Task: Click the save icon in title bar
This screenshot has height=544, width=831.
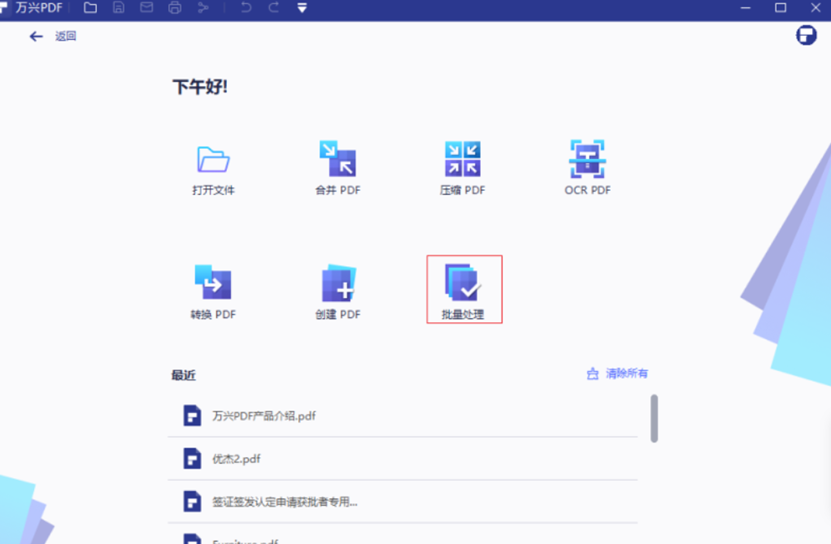Action: click(x=119, y=8)
